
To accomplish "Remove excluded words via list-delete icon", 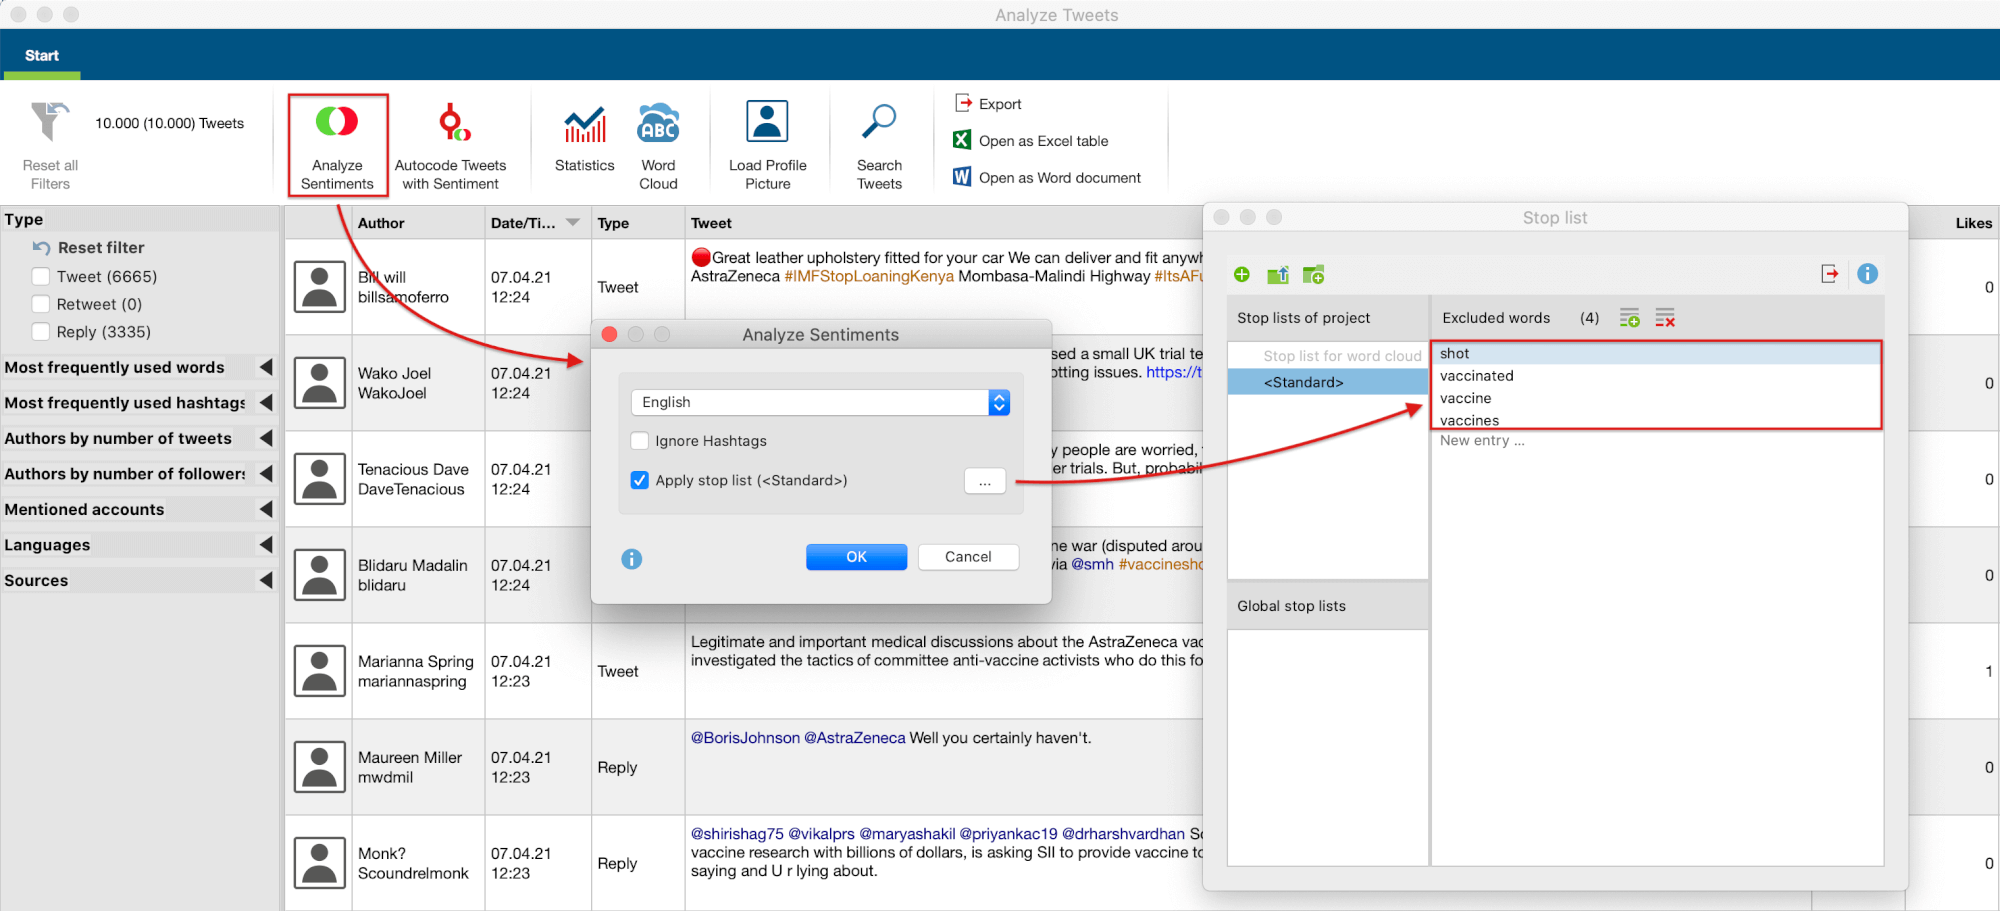I will (1665, 318).
